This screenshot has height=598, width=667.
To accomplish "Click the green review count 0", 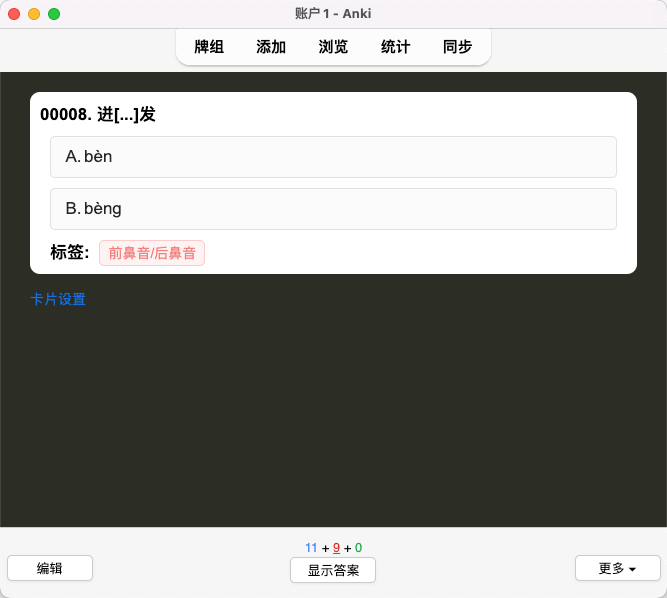I will coord(358,547).
